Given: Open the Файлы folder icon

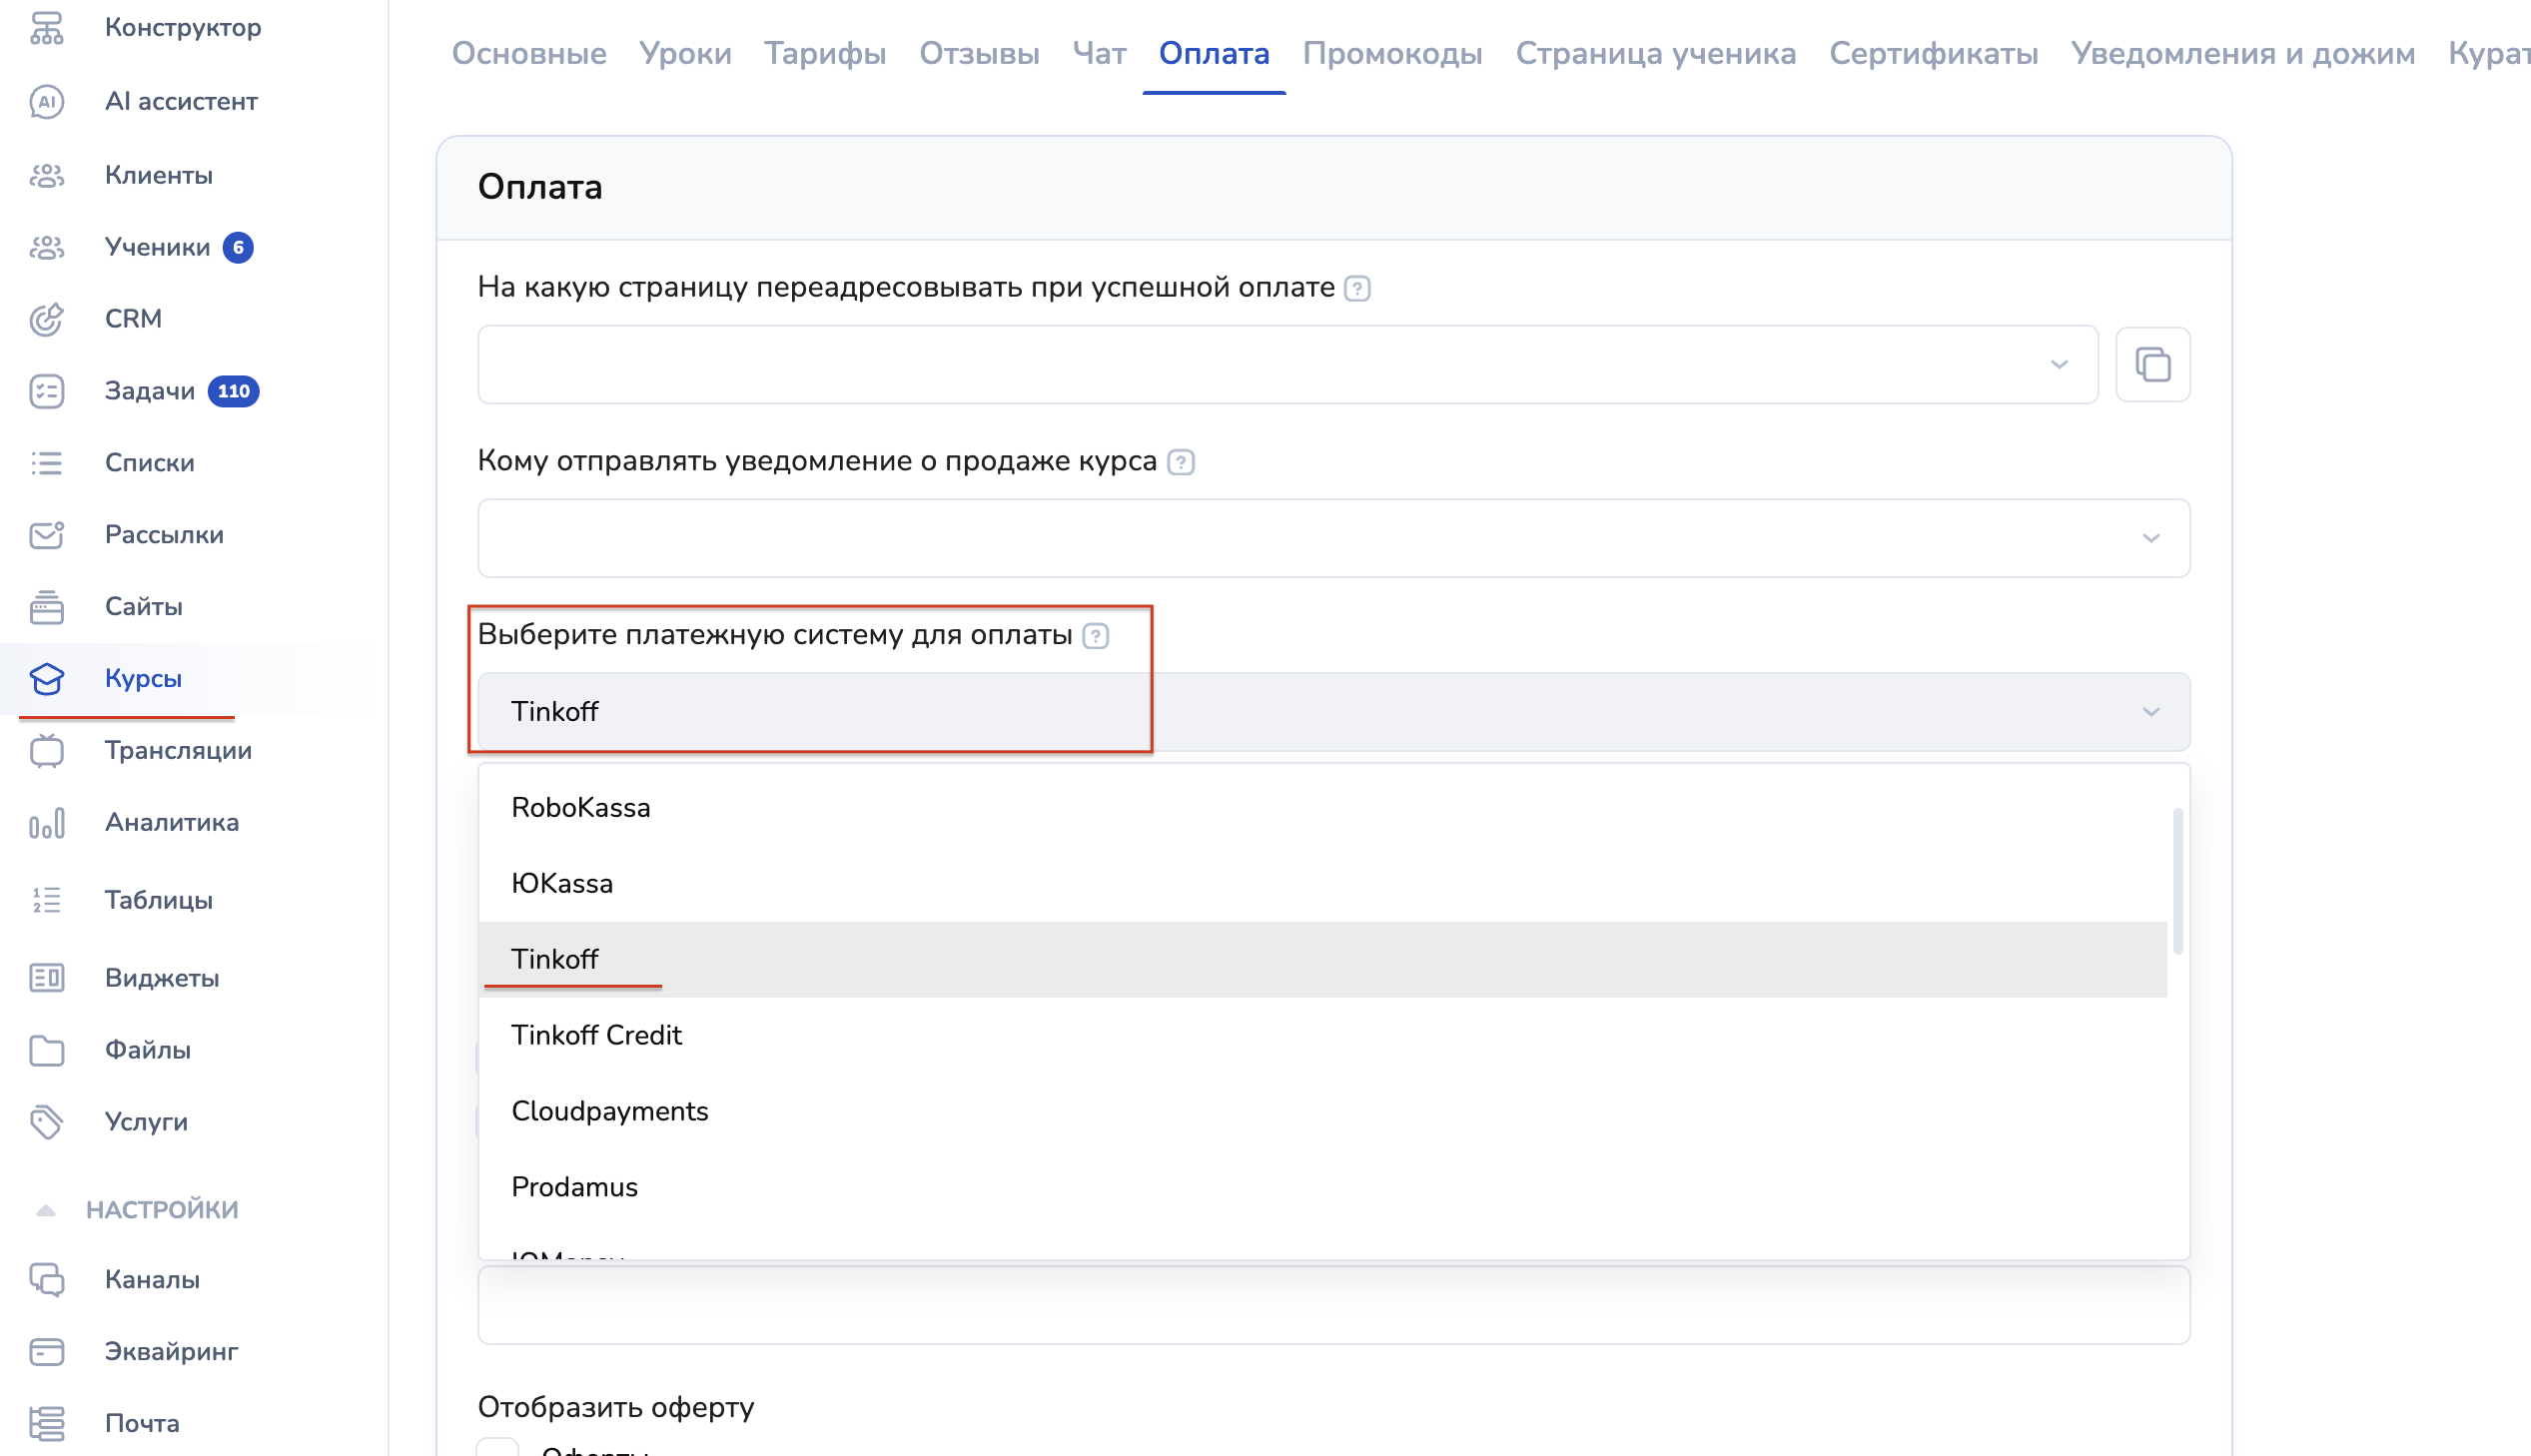Looking at the screenshot, I should (x=47, y=1050).
